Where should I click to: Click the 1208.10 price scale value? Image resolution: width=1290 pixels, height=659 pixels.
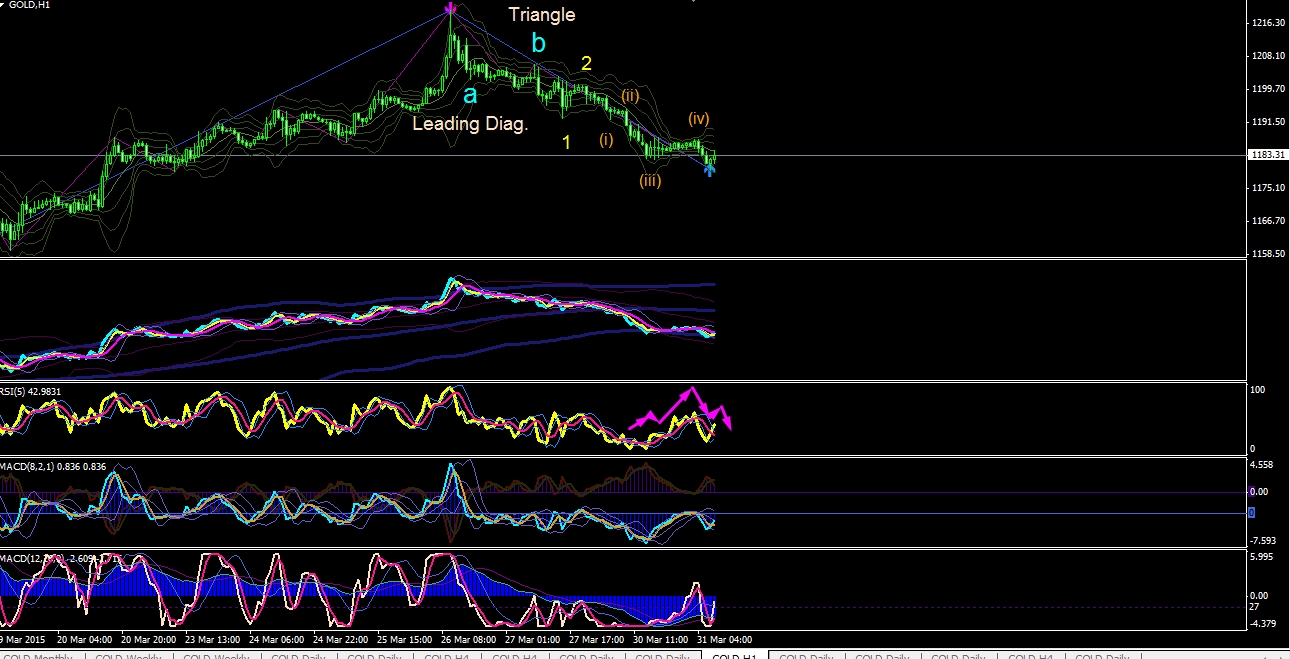coord(1267,56)
